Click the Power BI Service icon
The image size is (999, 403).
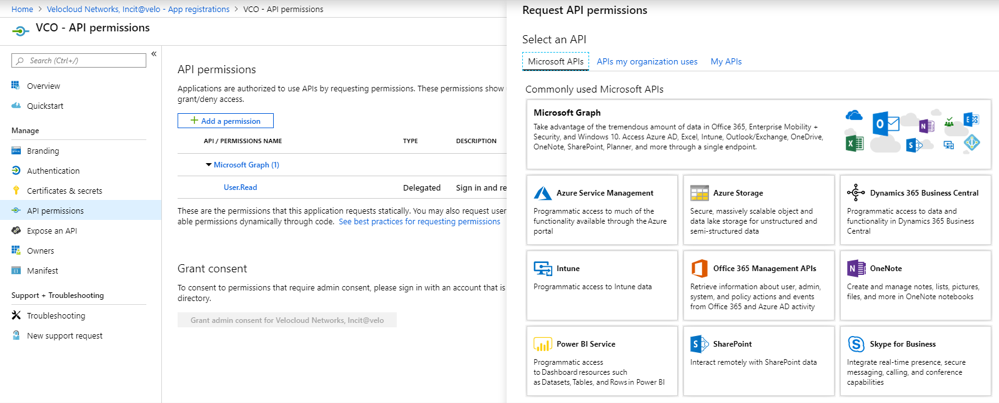click(x=543, y=344)
